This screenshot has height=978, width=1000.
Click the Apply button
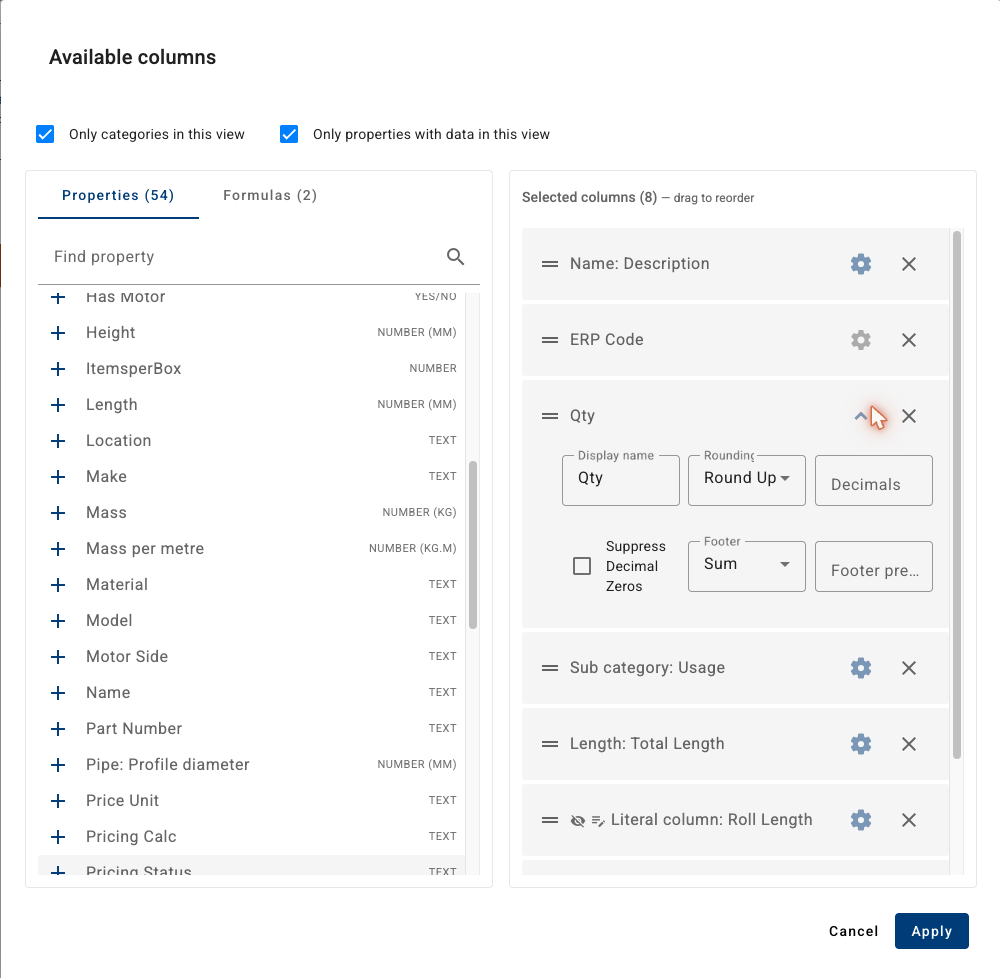coord(932,931)
